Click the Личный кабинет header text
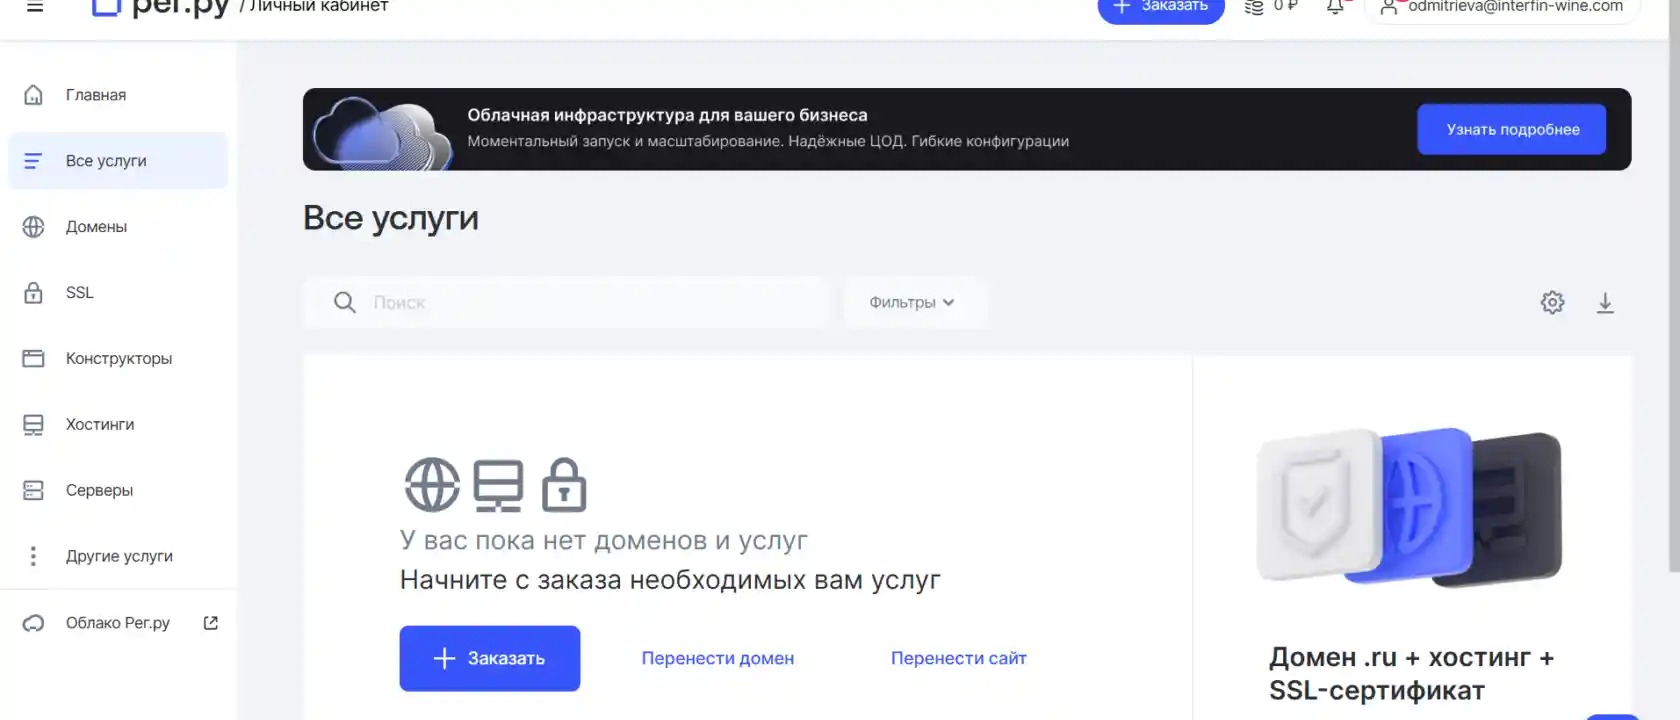 [319, 6]
